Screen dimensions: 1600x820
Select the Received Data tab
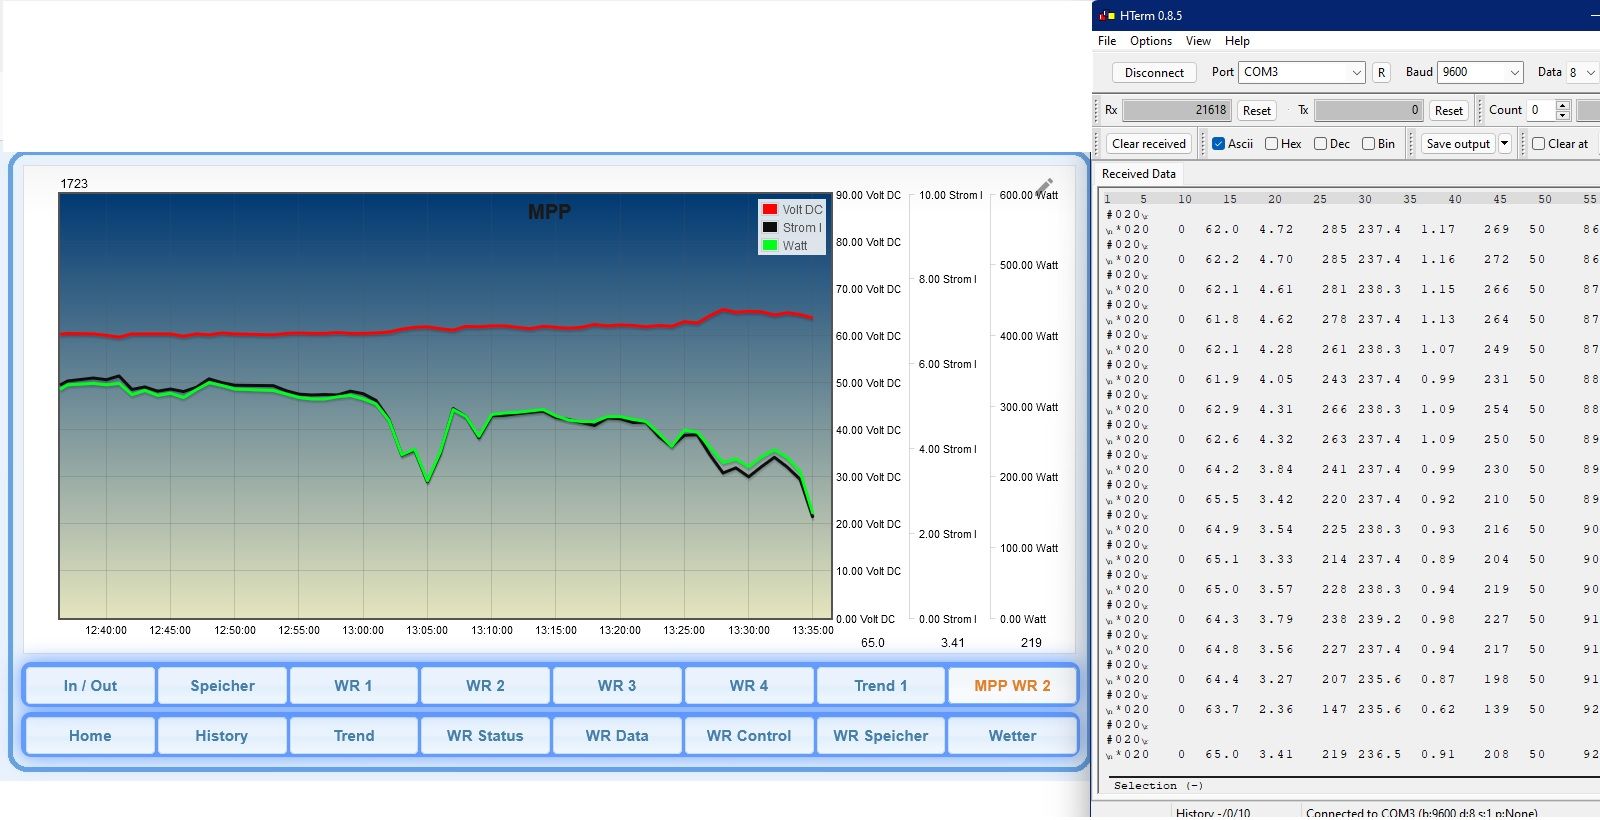click(x=1139, y=174)
